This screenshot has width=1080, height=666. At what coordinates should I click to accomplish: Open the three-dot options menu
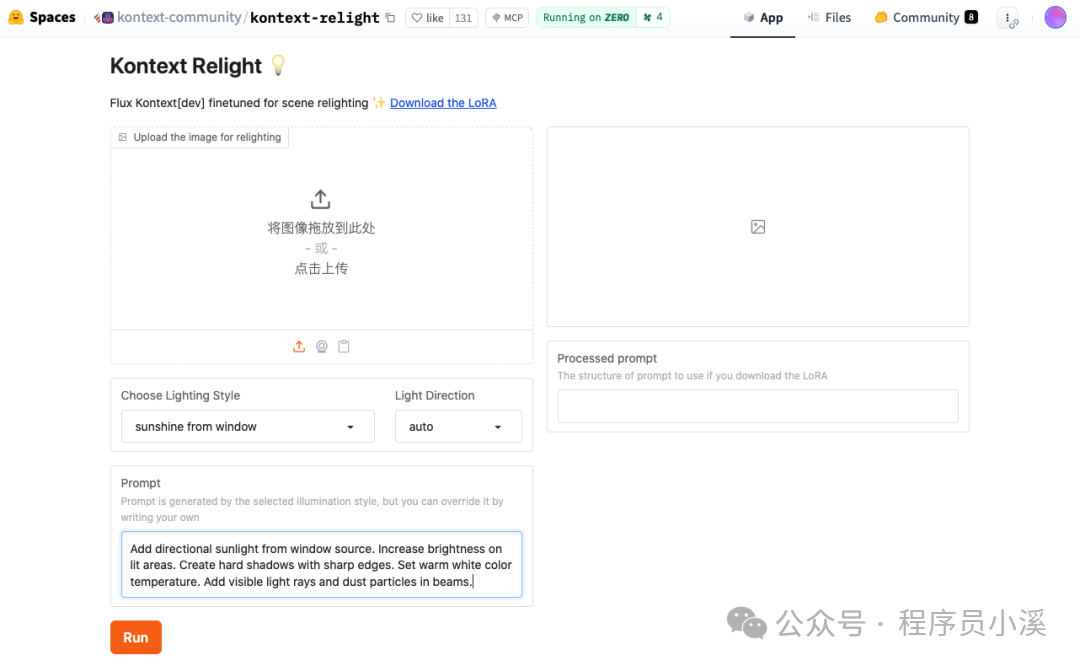[1008, 18]
